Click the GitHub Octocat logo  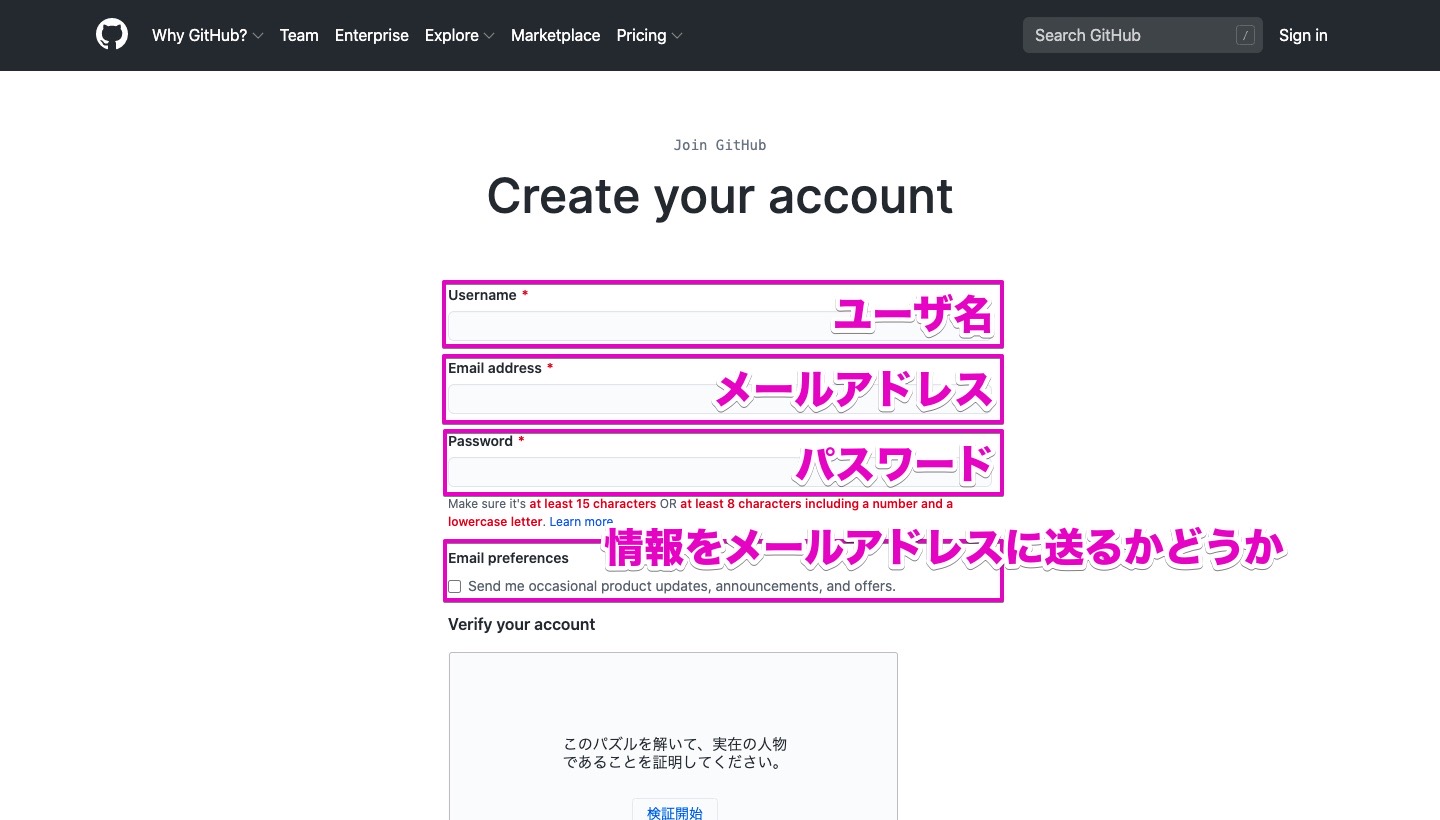112,35
